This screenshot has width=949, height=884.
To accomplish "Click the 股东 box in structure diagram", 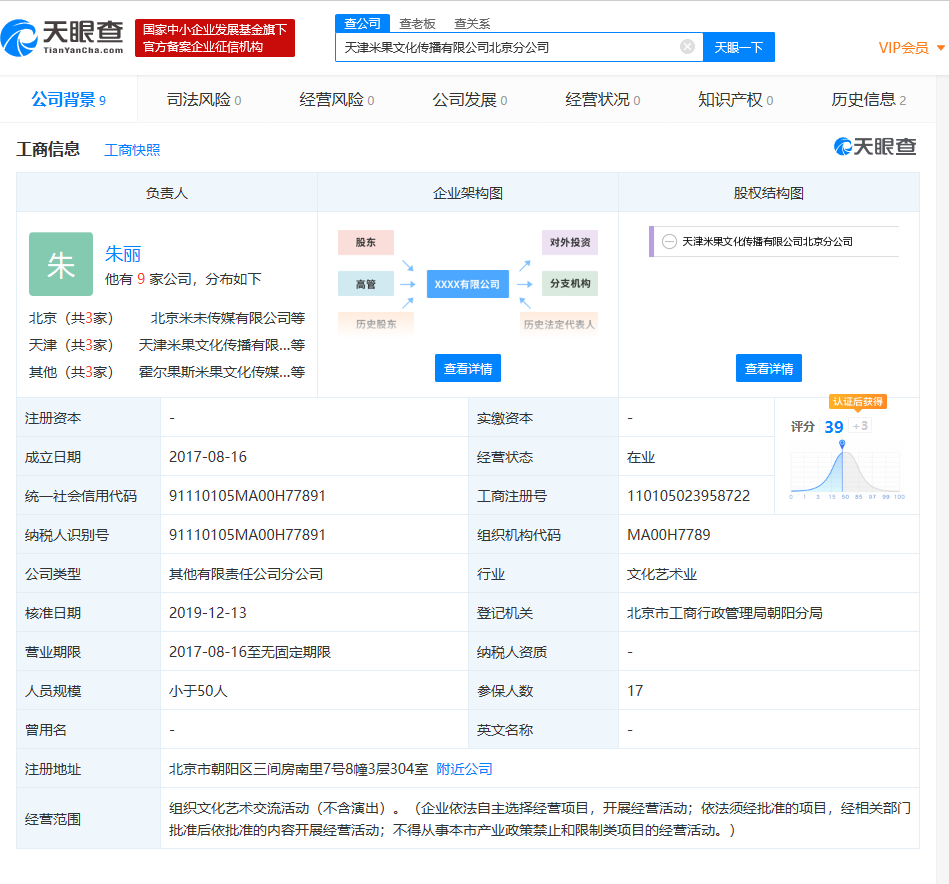I will (366, 242).
